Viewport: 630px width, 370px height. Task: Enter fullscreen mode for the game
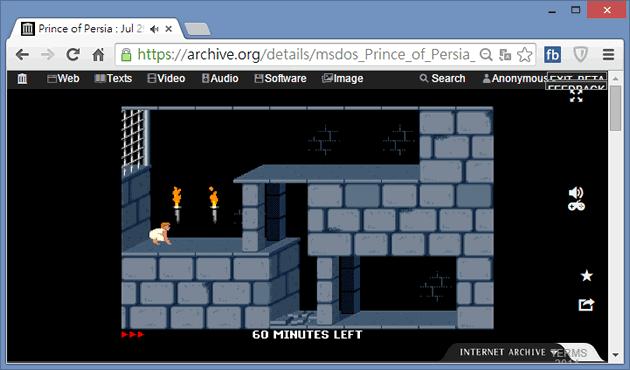[576, 96]
